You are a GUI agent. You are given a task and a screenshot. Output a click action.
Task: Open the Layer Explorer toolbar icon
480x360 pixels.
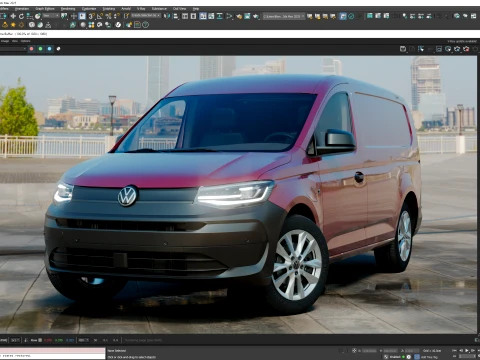193,16
